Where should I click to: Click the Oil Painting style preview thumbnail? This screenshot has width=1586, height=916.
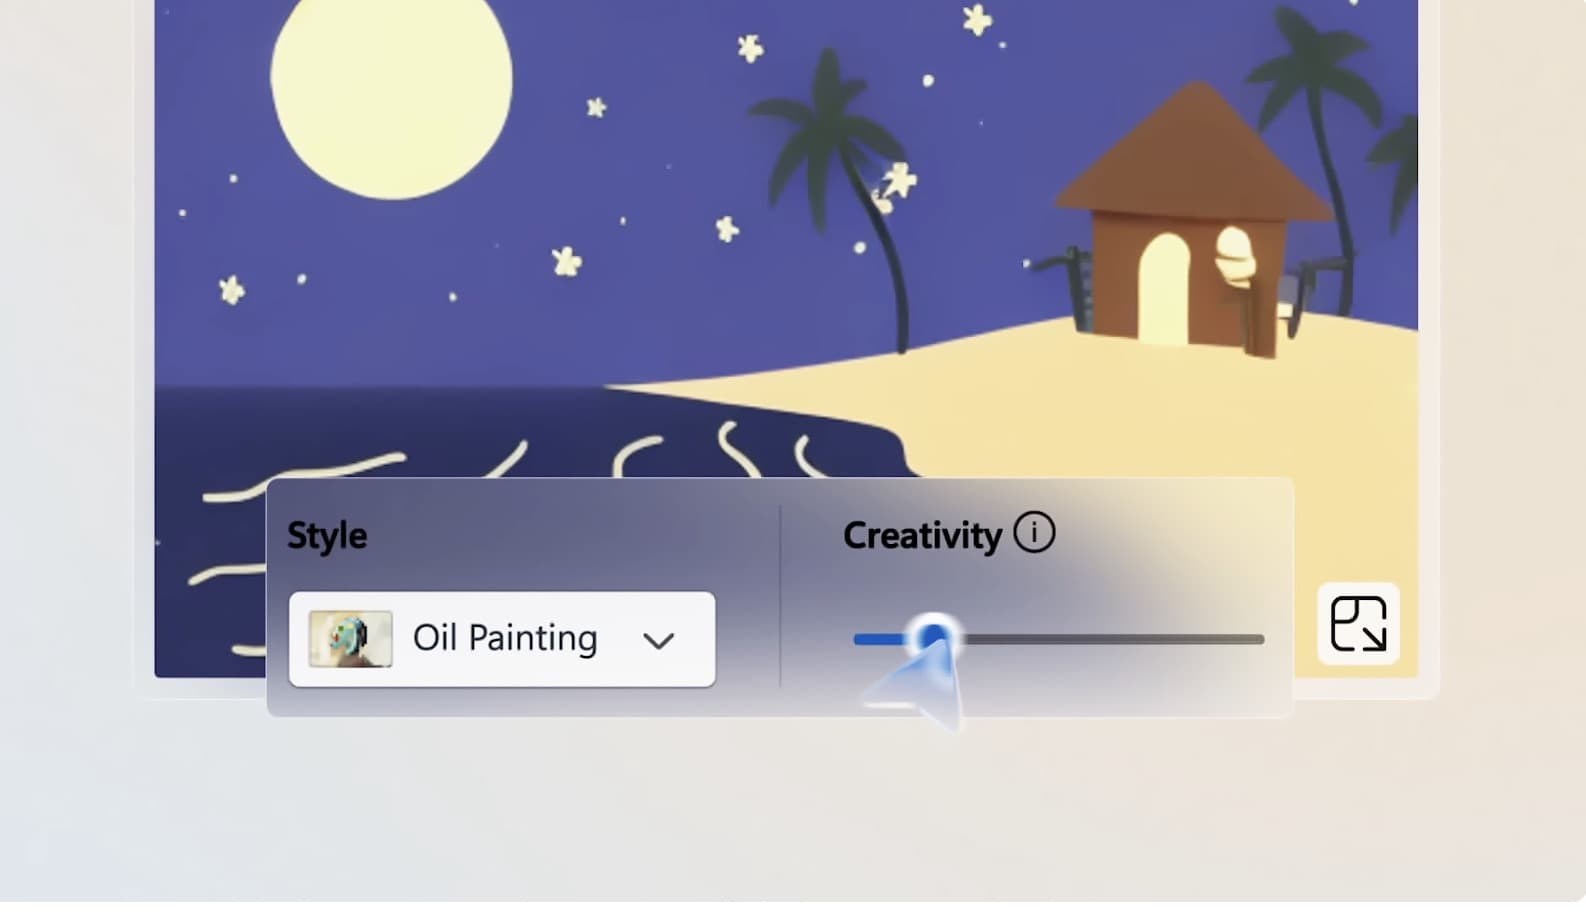(350, 639)
